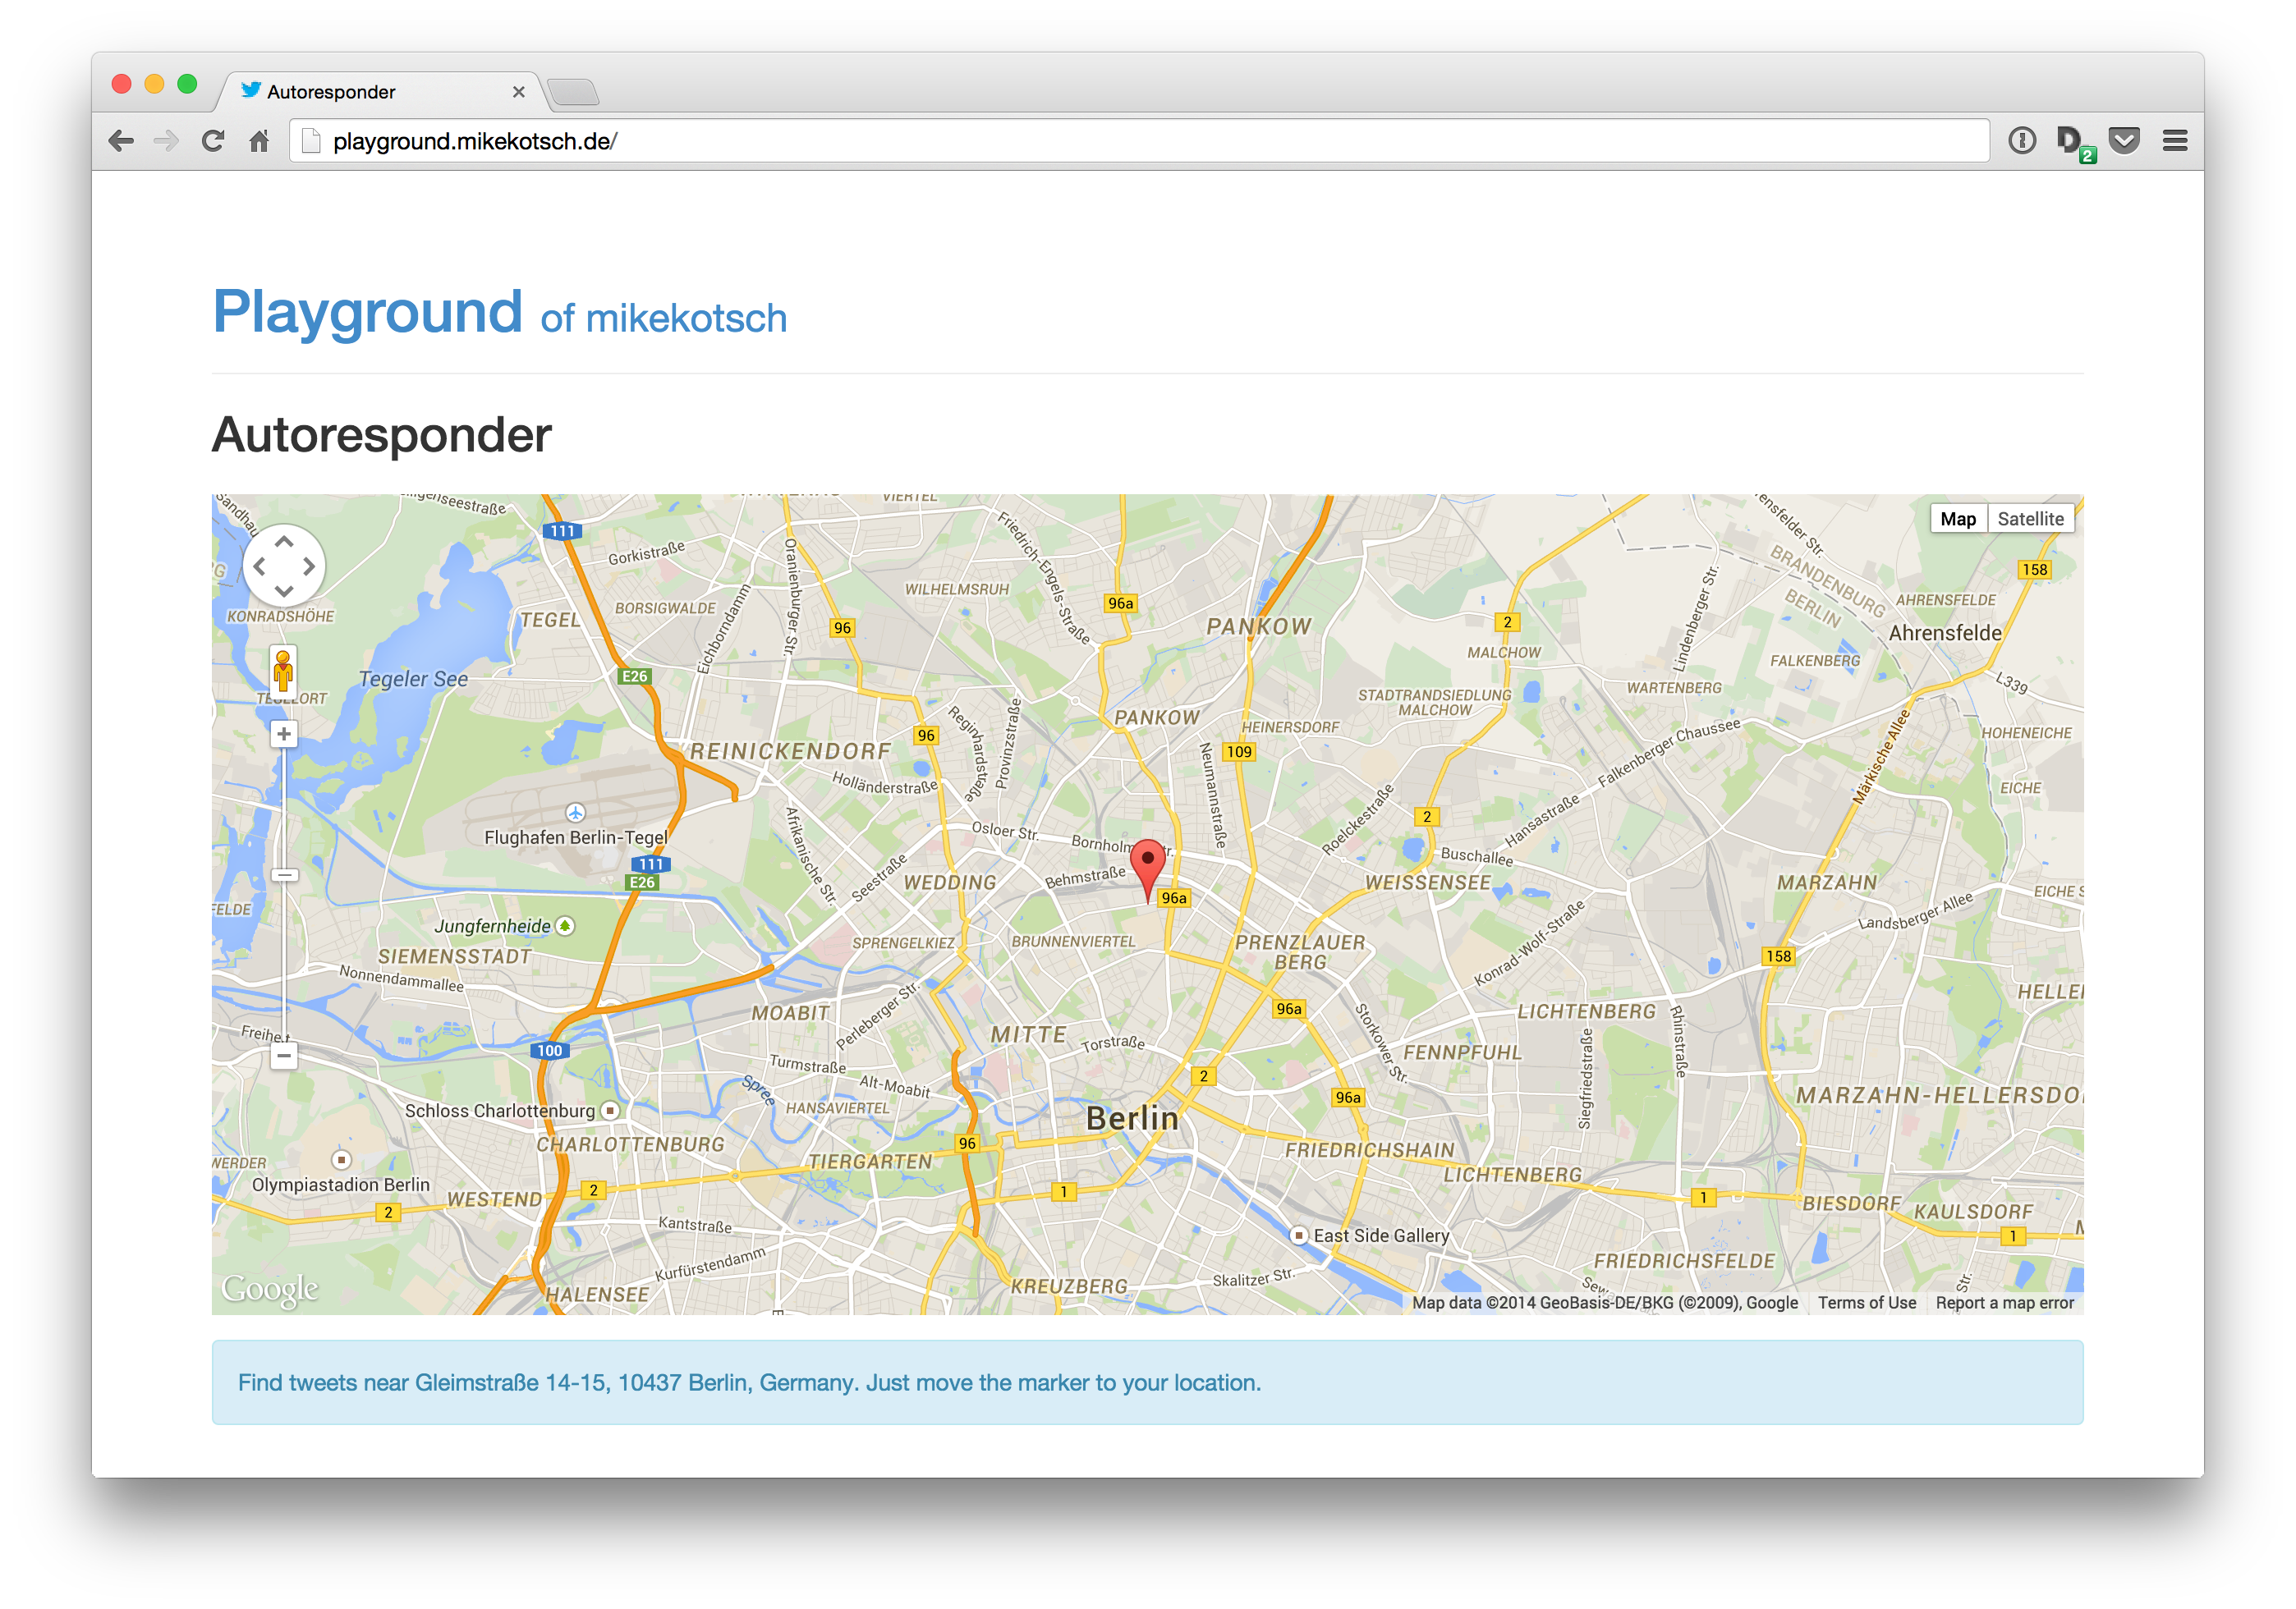Click the map zoom slider handle
The width and height of the screenshot is (2296, 1609).
tap(285, 875)
